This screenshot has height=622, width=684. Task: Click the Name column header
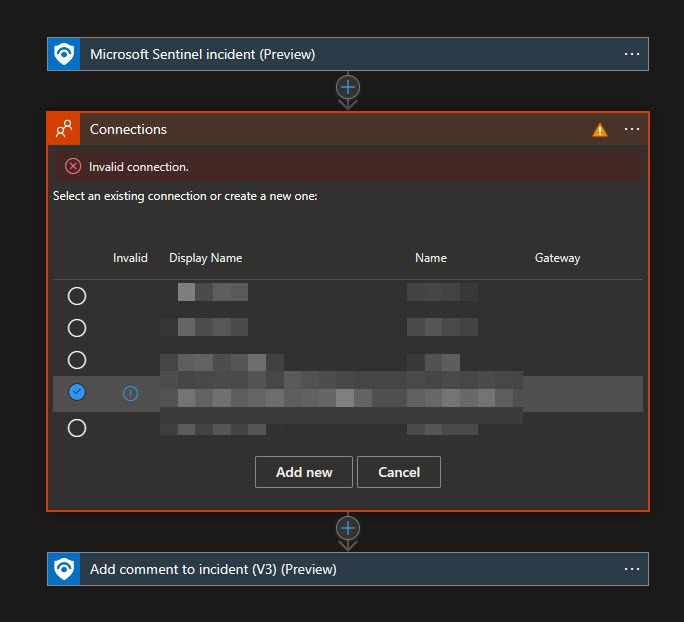431,258
